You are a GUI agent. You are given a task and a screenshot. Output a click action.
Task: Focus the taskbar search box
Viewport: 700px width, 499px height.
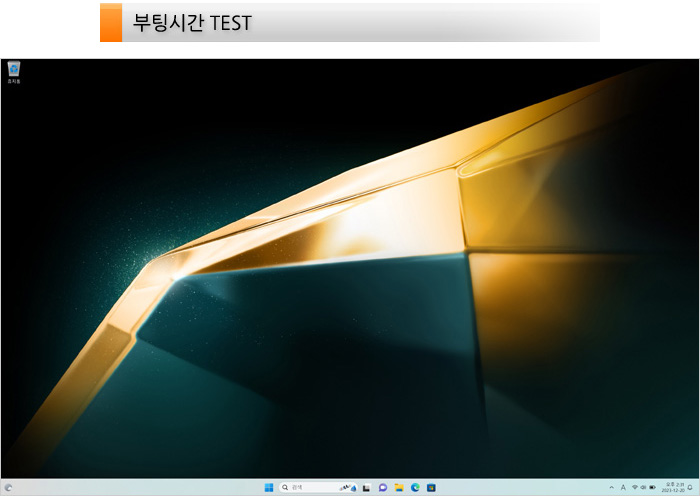318,487
